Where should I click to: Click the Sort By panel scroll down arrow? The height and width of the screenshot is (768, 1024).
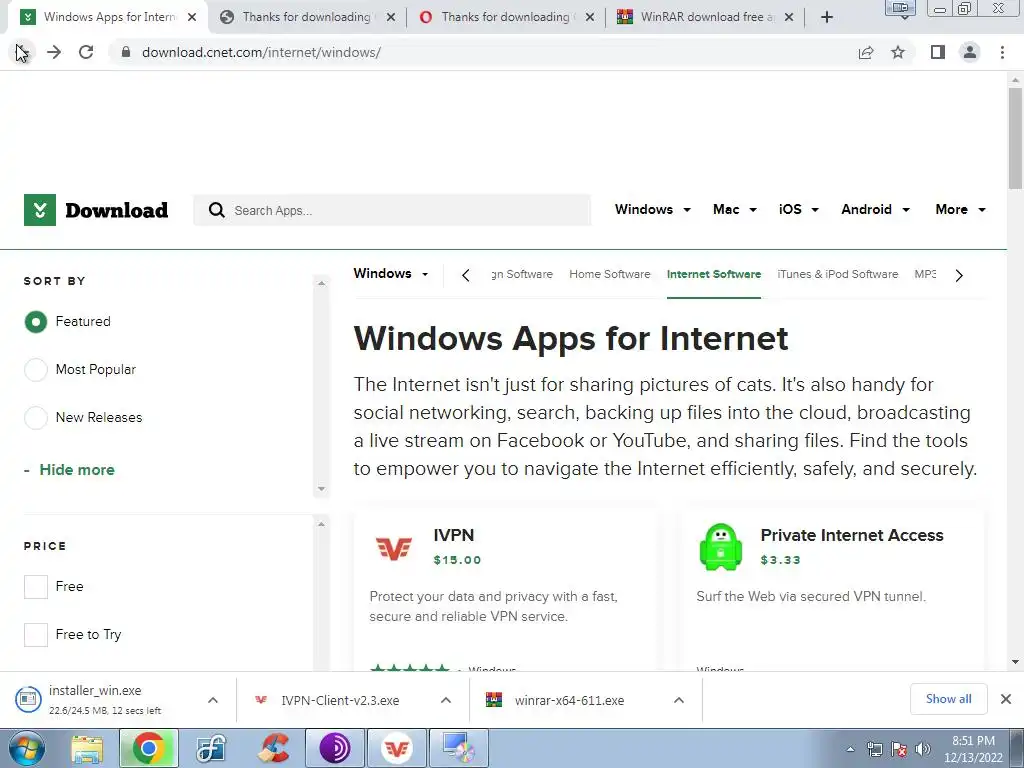(x=321, y=488)
